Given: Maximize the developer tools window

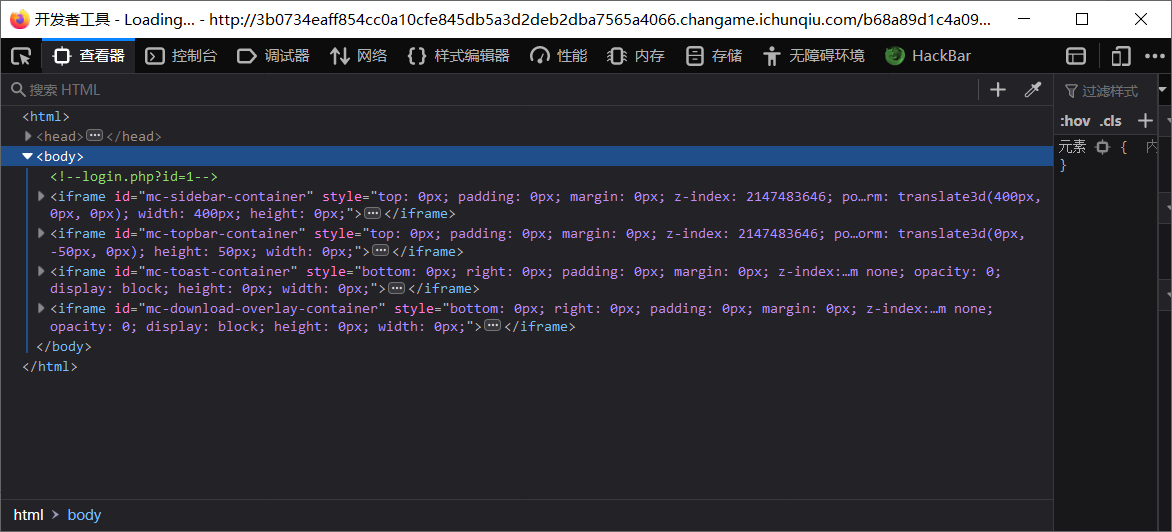Looking at the screenshot, I should (x=1082, y=19).
